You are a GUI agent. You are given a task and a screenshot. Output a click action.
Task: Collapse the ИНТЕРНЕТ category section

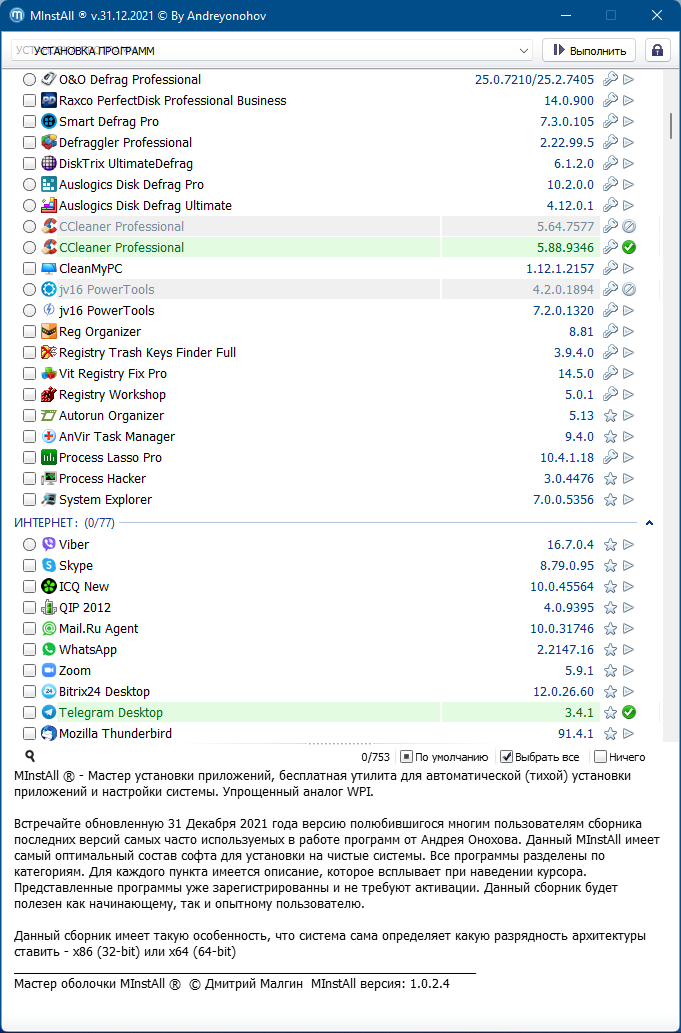tap(649, 522)
